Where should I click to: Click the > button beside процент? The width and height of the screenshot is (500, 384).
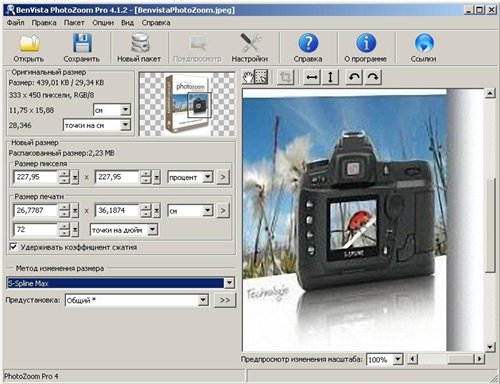223,177
